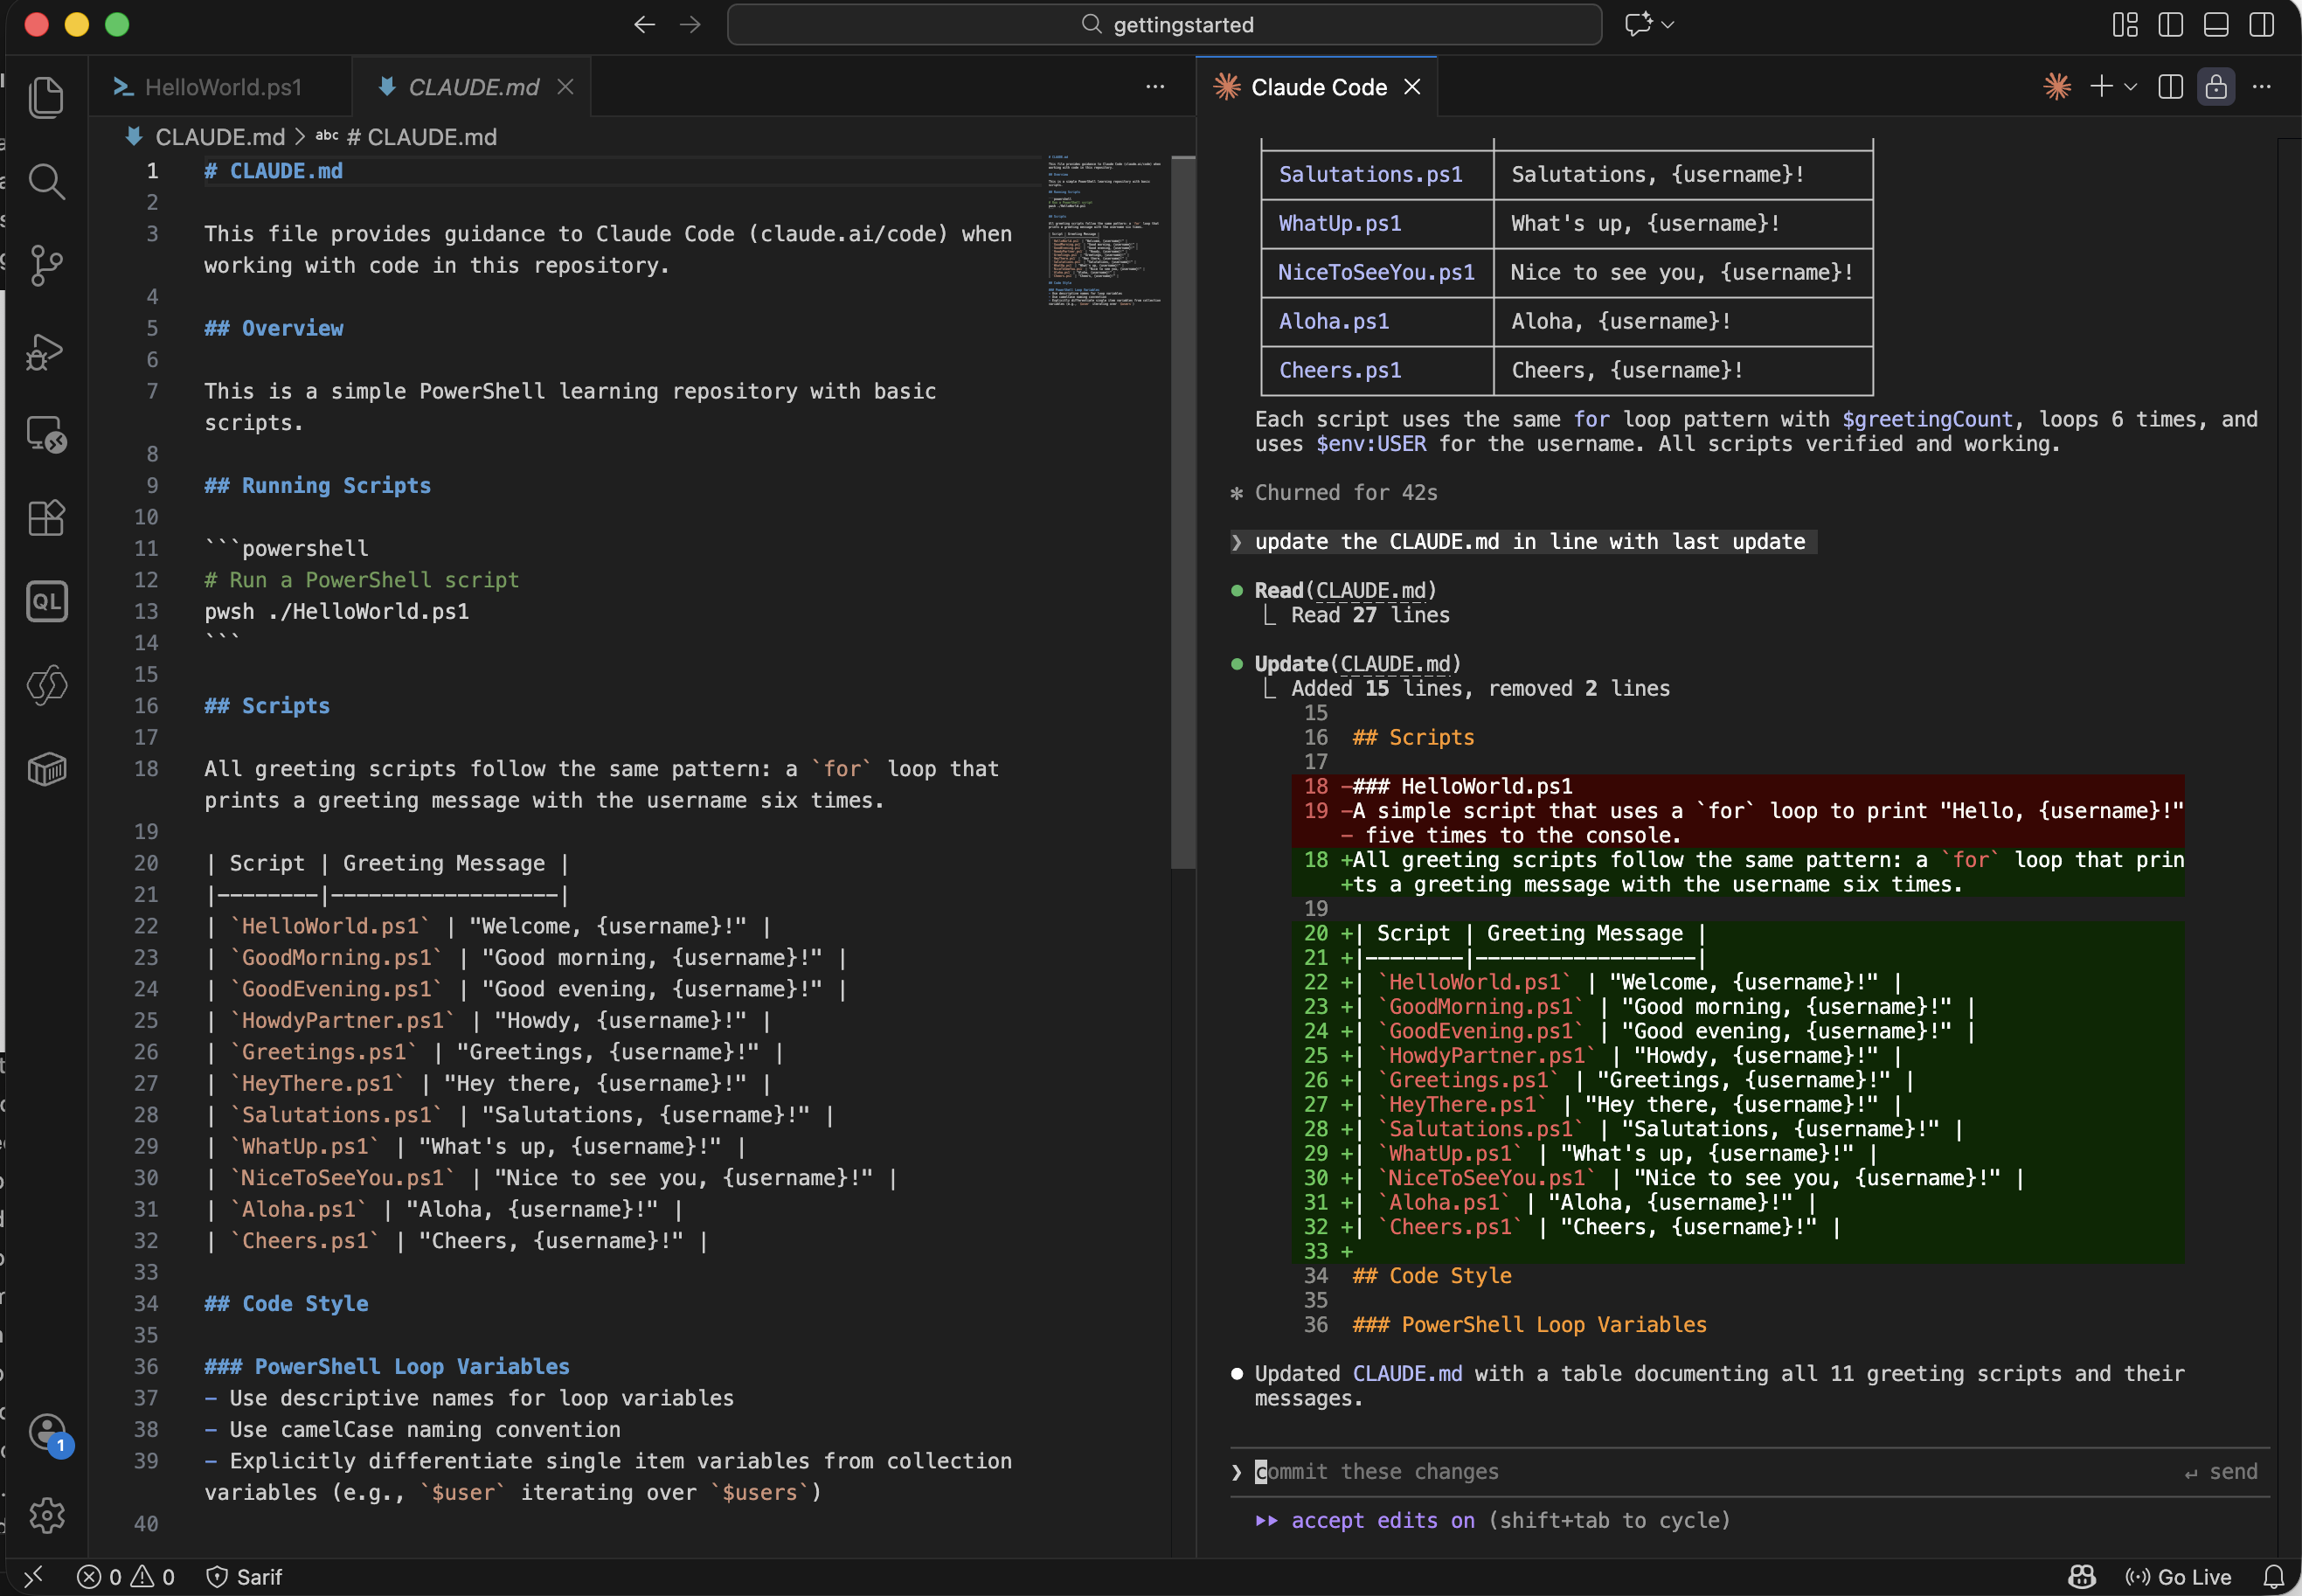
Task: Open the Remote Explorer panel
Action: 46,434
